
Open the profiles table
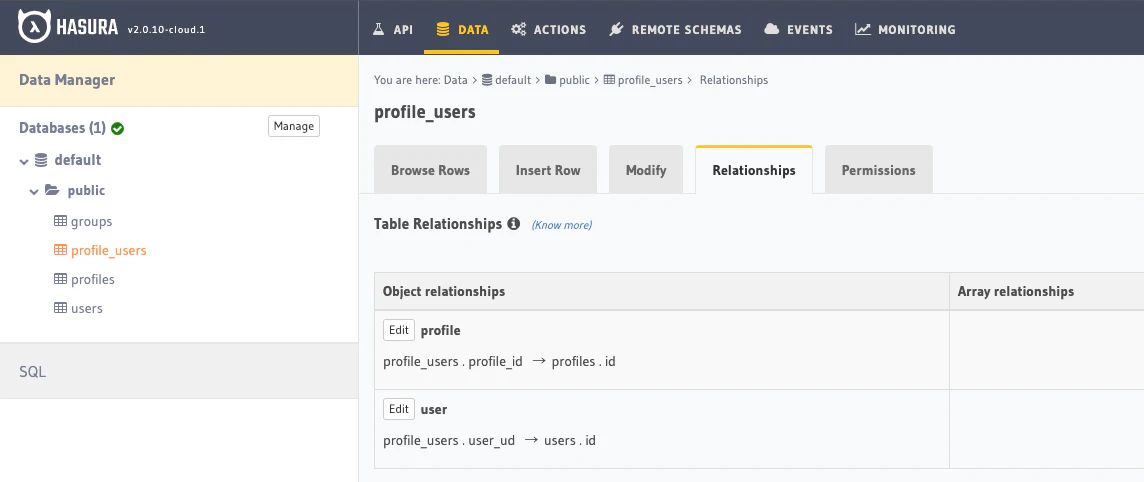coord(93,279)
